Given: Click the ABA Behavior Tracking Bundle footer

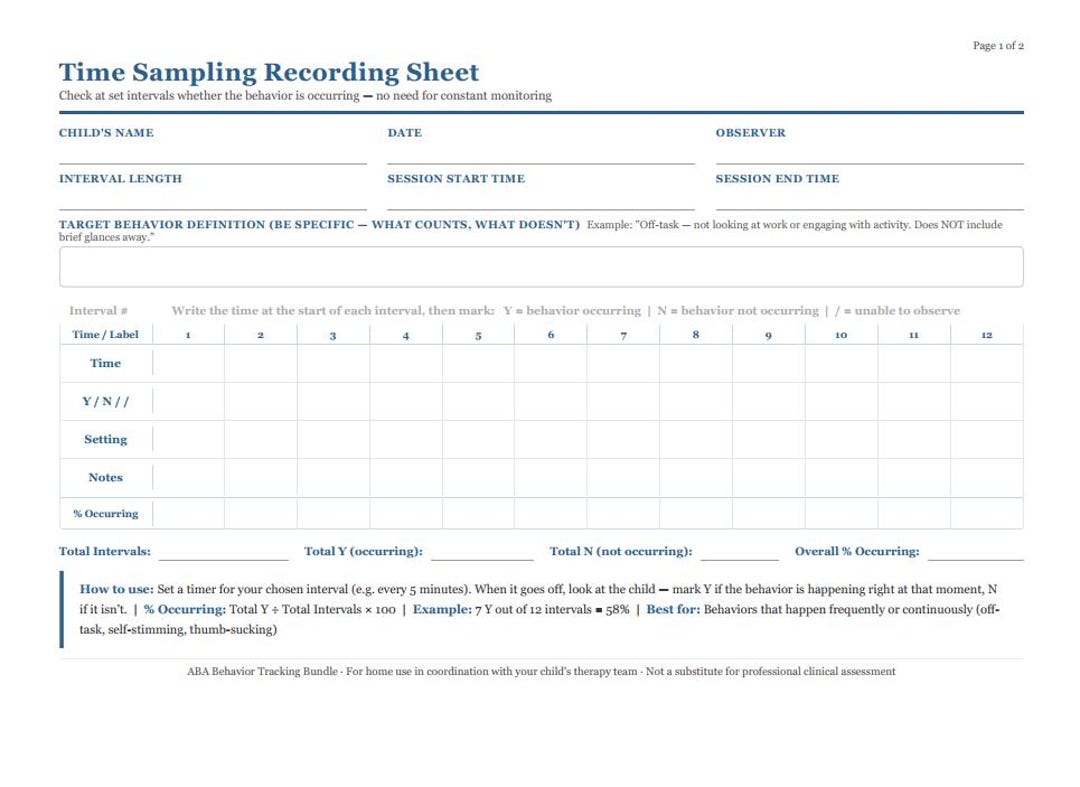Looking at the screenshot, I should (541, 671).
